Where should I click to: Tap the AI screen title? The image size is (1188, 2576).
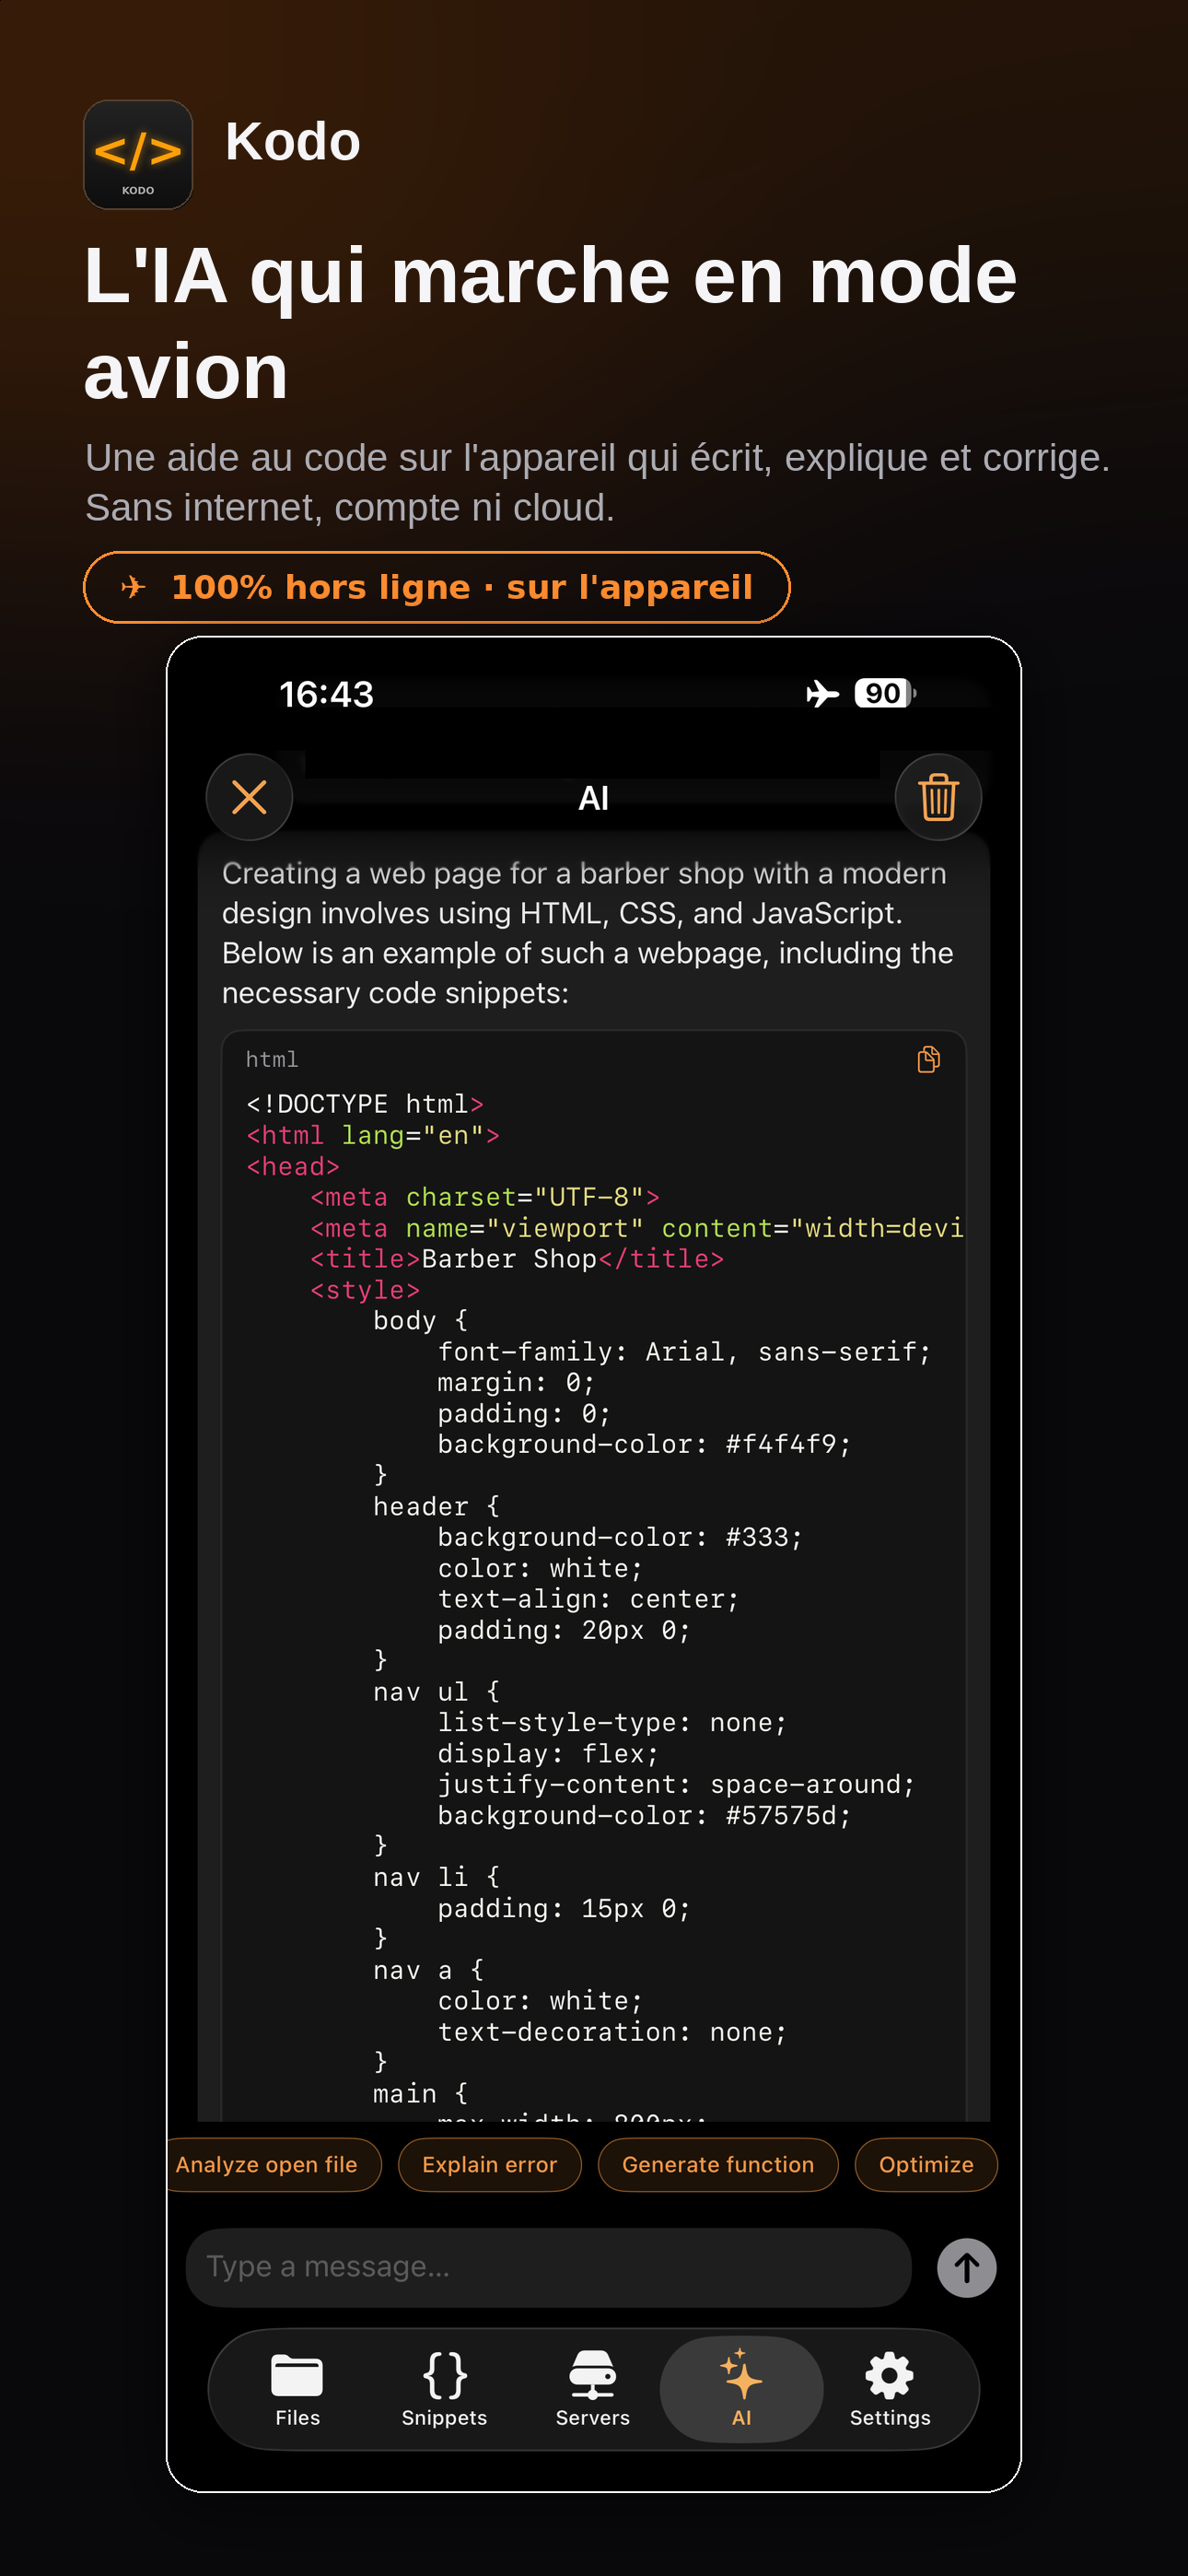point(593,798)
